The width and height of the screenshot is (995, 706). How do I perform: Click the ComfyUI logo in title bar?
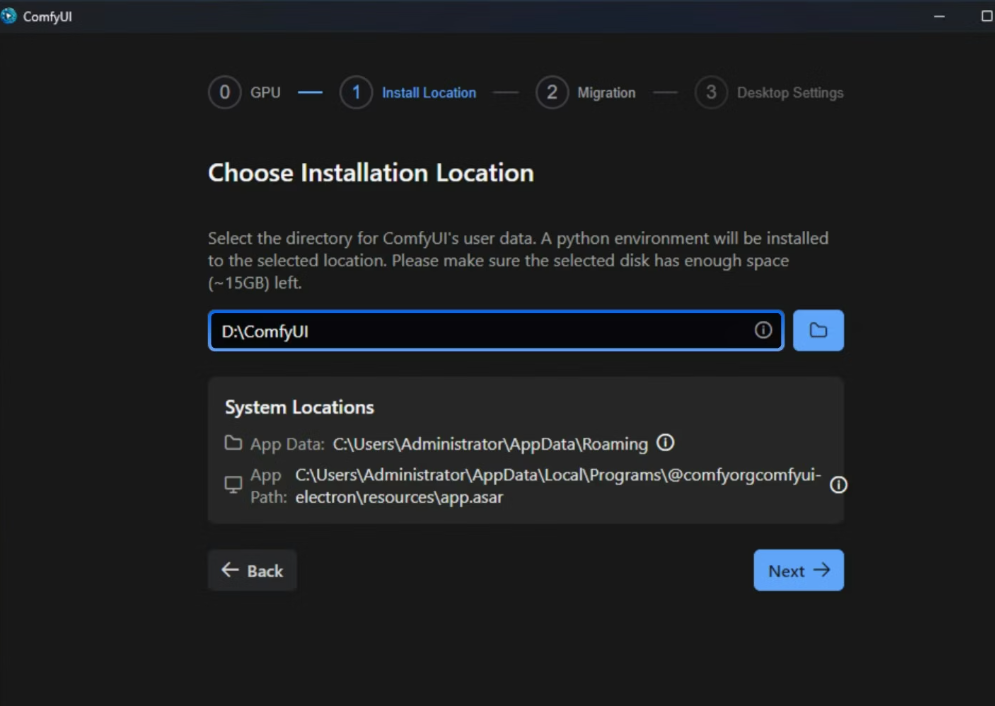pyautogui.click(x=9, y=16)
